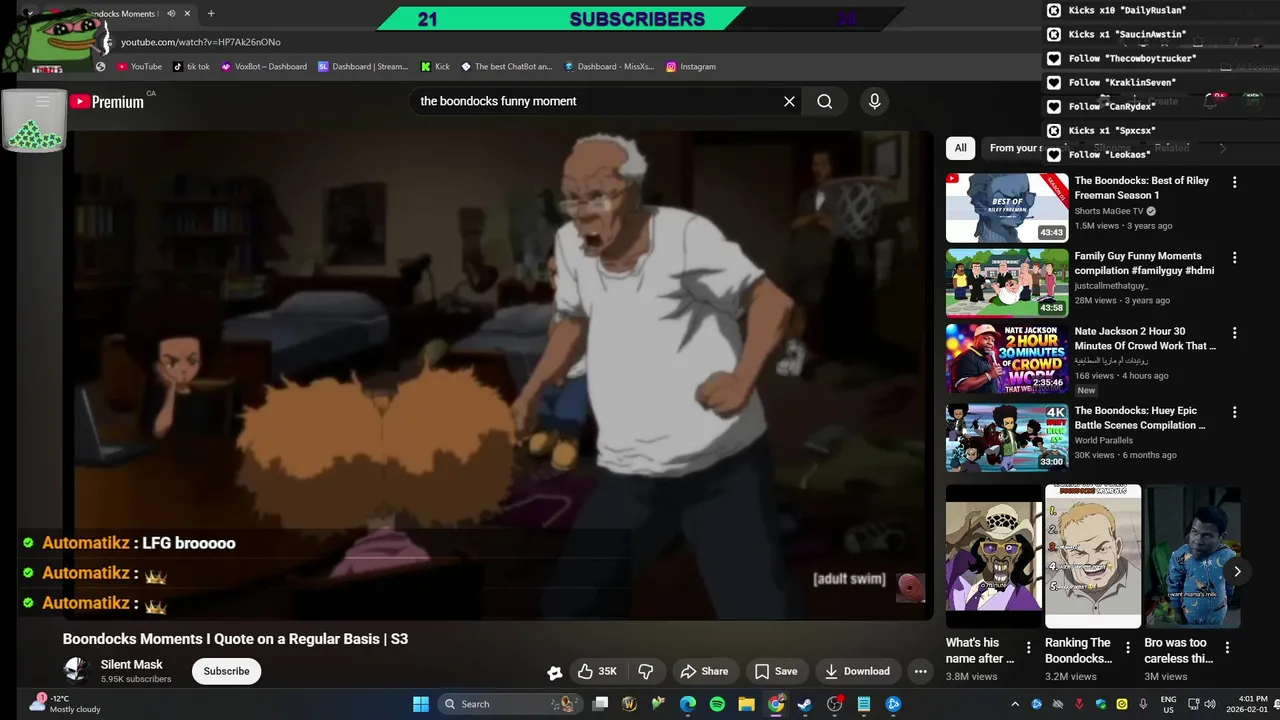
Task: Open The Boondocks: Best of Riley Freeman title
Action: click(1142, 188)
